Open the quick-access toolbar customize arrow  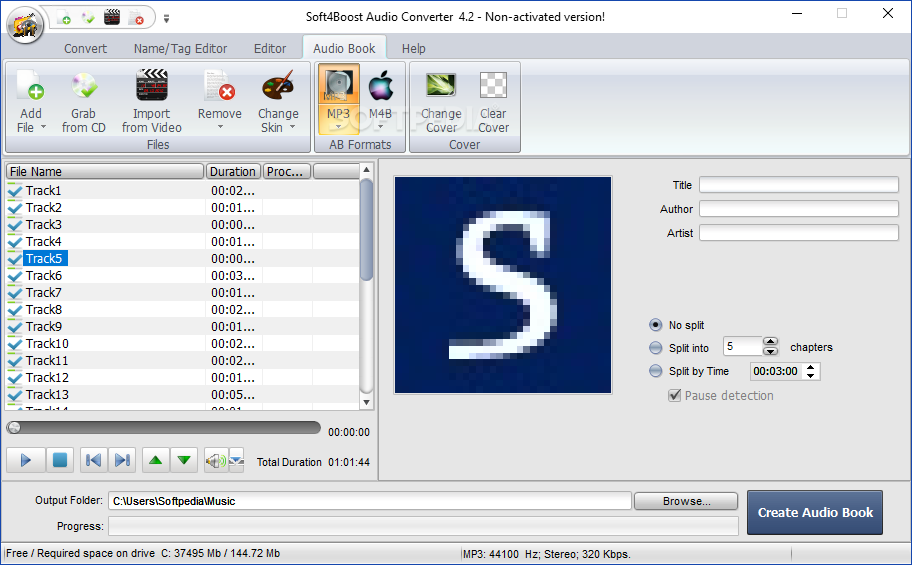[x=166, y=19]
